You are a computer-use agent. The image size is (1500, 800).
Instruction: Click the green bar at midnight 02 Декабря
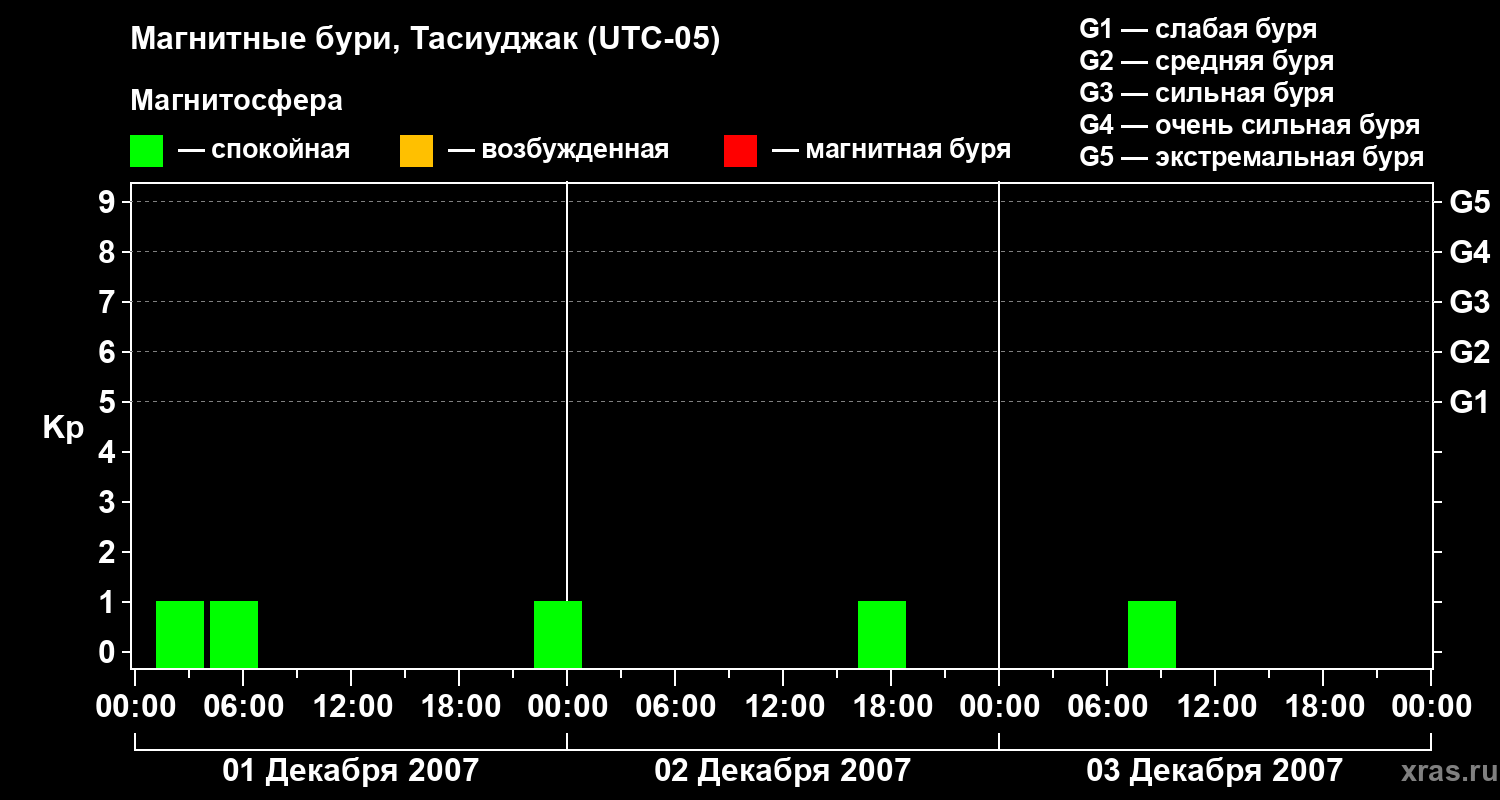pos(558,634)
